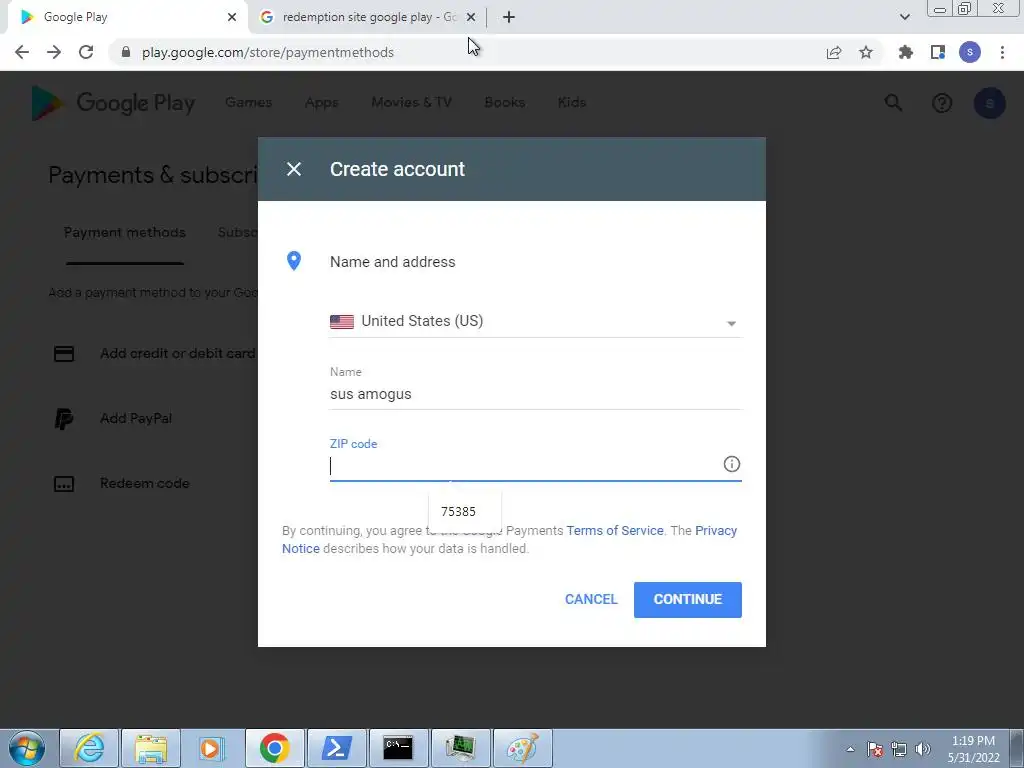Switch to the redemption site google play tab
1024x768 pixels.
coord(366,17)
